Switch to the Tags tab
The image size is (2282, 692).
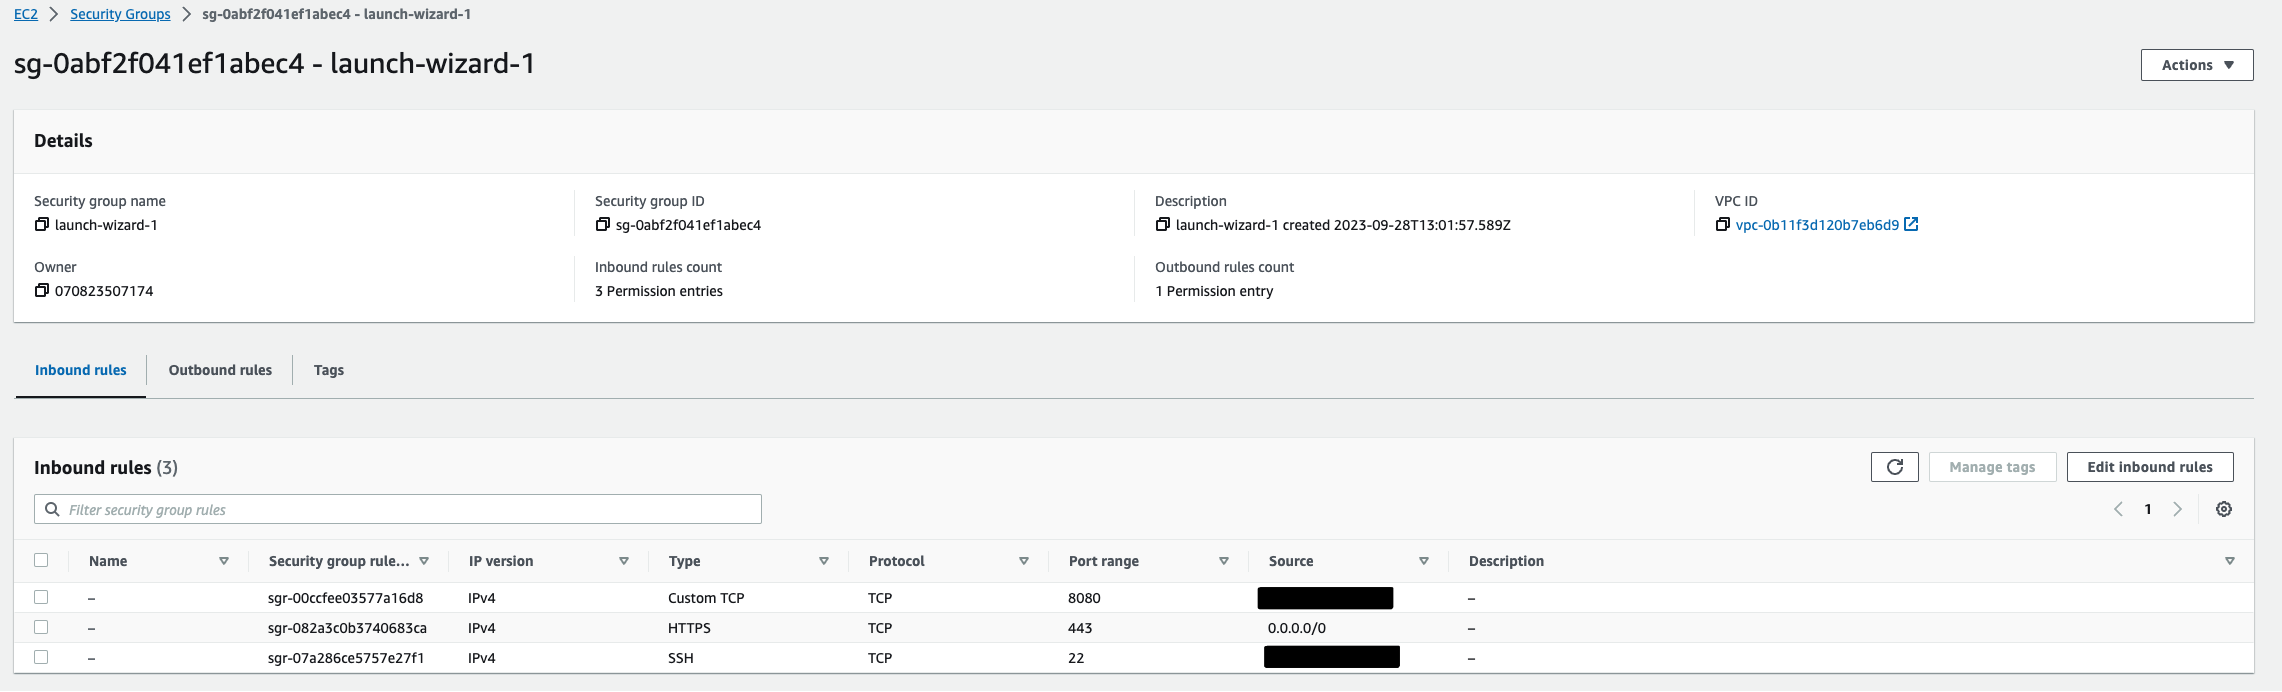[328, 370]
